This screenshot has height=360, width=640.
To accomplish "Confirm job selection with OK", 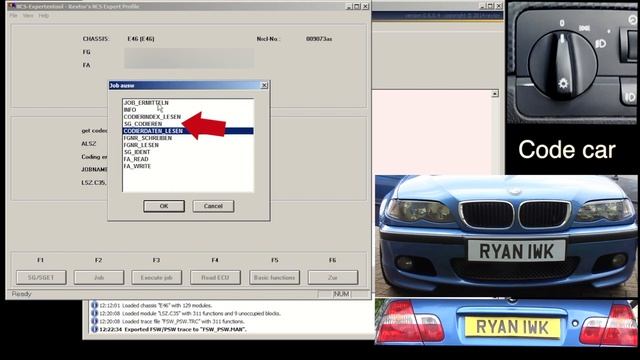I will coord(164,206).
